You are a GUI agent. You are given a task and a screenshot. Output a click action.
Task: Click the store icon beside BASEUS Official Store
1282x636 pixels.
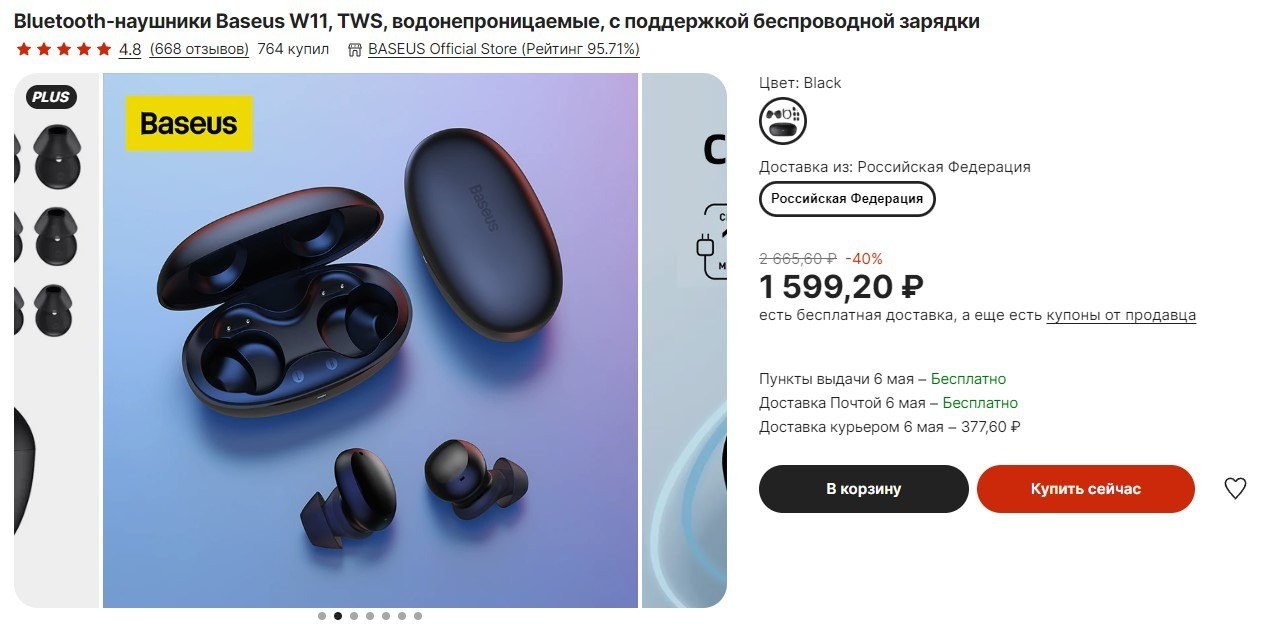click(x=354, y=49)
